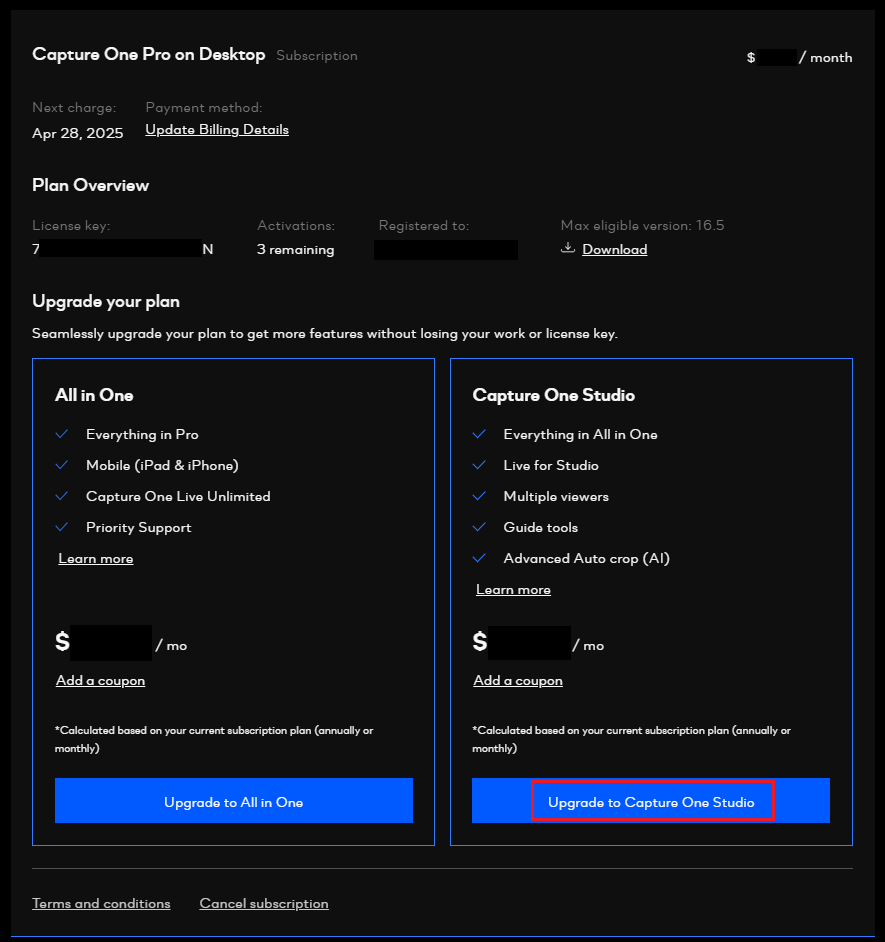Screen dimensions: 885x942
Task: Add a coupon for All in One plan
Action: tap(100, 681)
